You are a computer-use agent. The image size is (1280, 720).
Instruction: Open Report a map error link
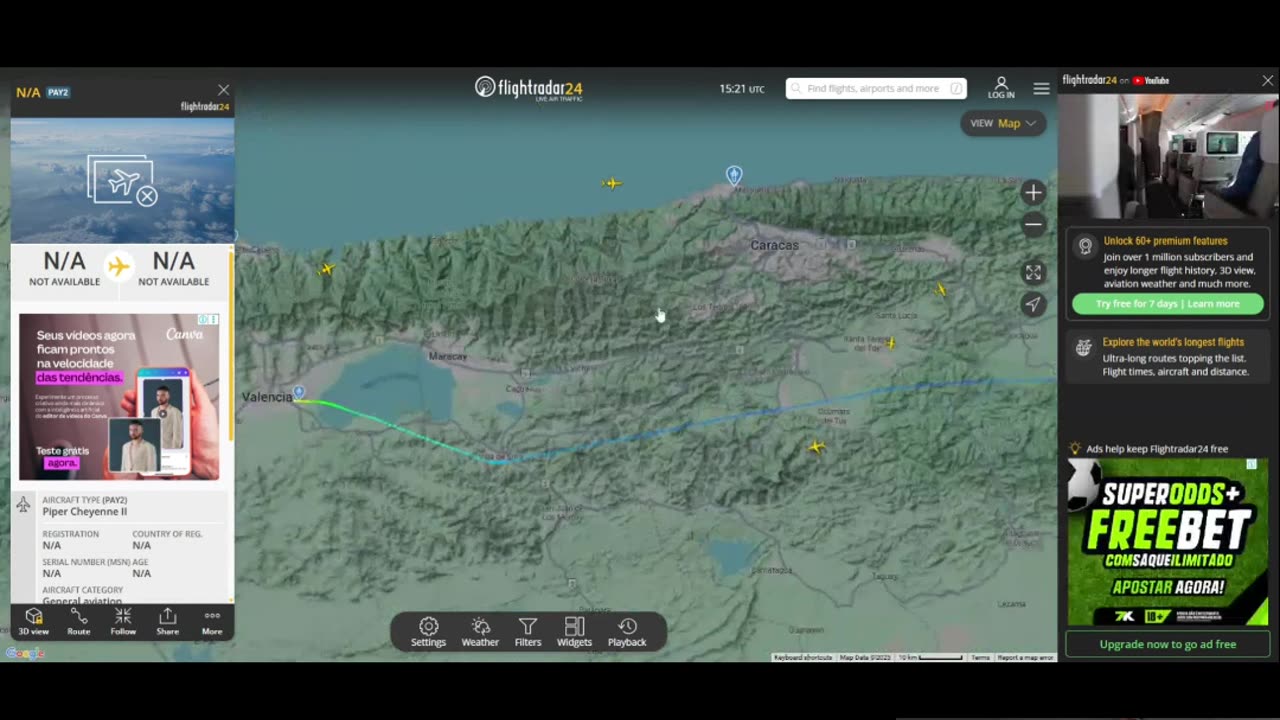point(1025,657)
